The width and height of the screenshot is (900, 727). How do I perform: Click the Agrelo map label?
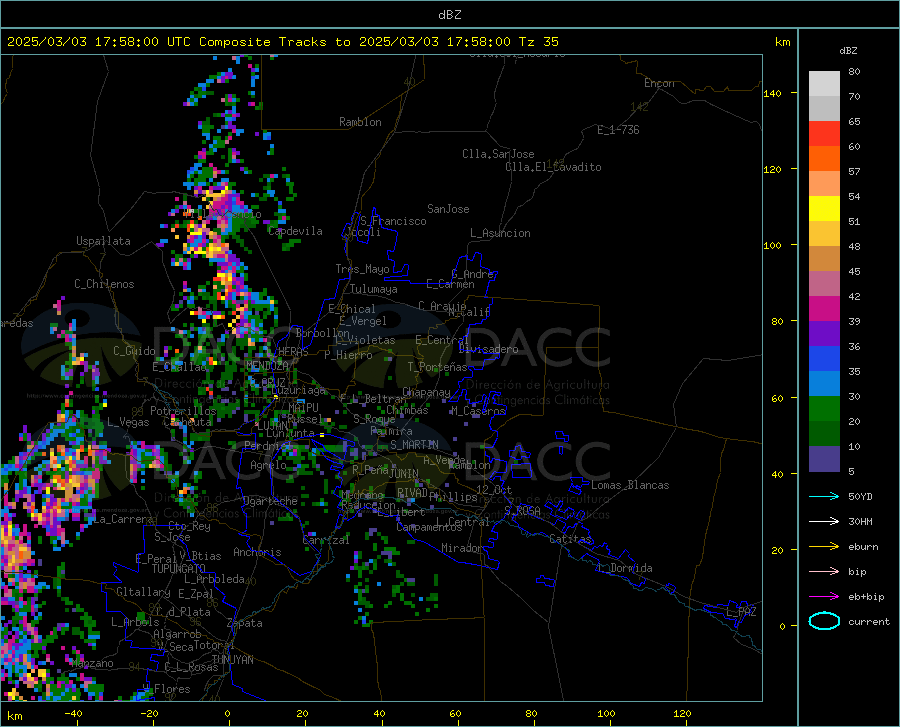(268, 465)
